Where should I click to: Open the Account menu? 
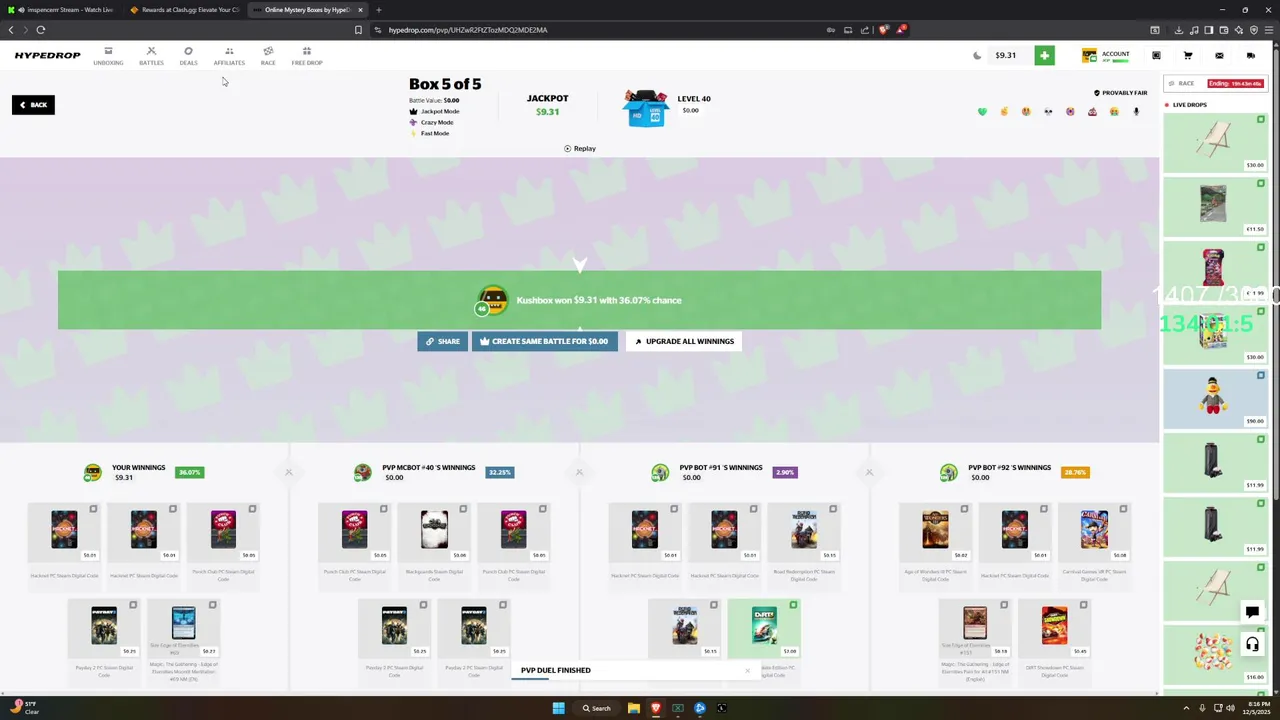click(x=1106, y=56)
